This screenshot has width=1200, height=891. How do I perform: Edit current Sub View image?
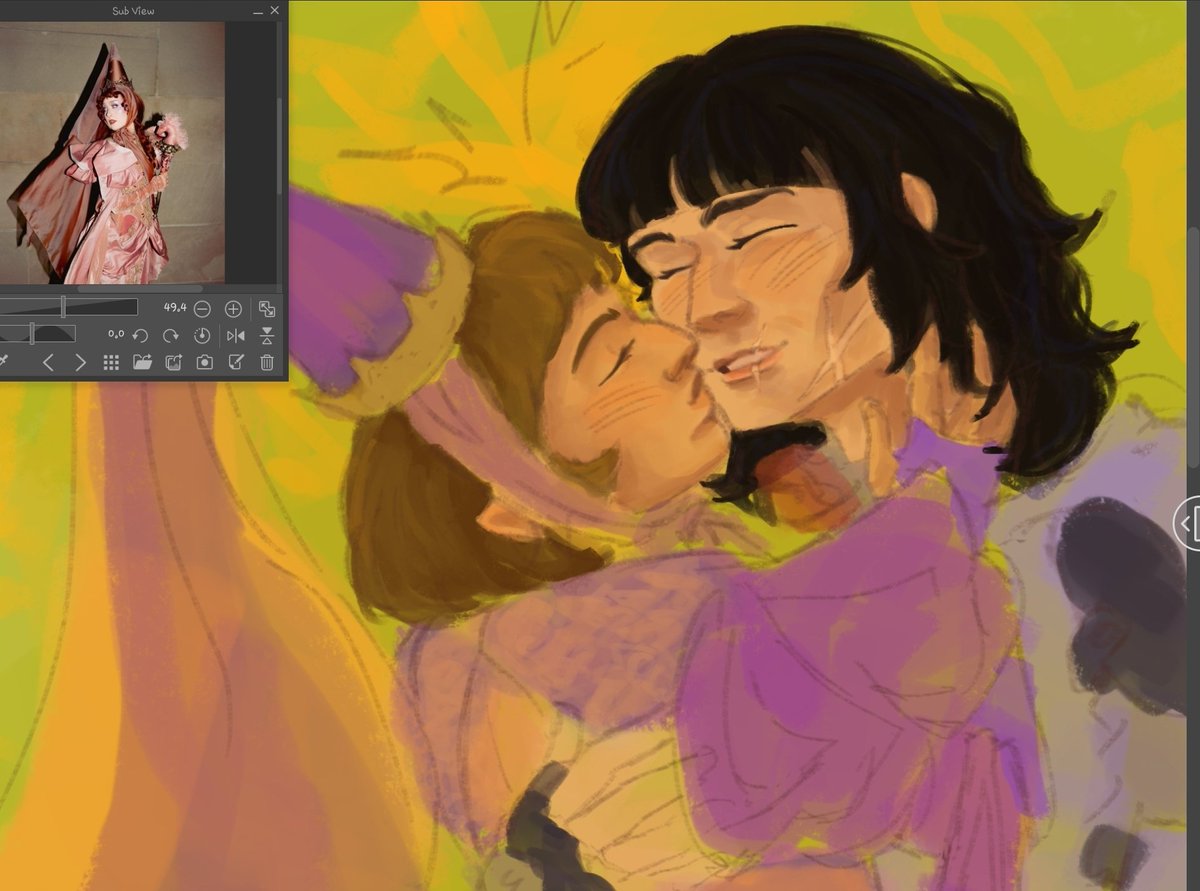coord(236,362)
